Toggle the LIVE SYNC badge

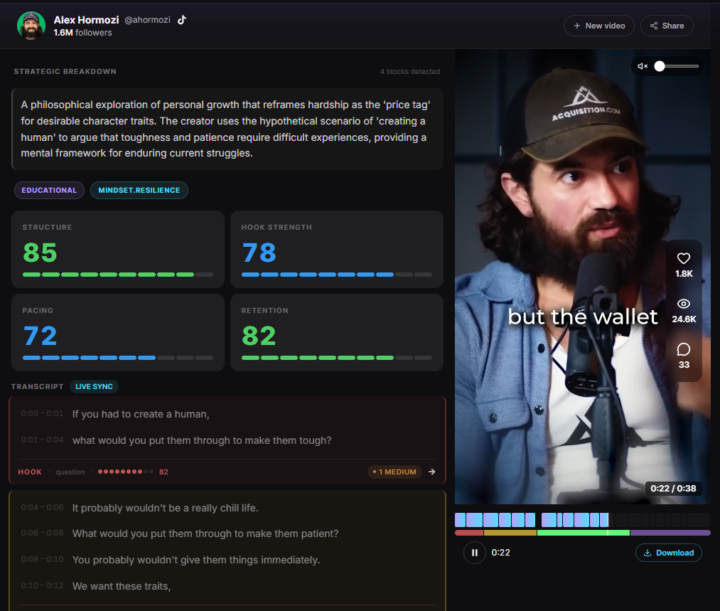94,387
